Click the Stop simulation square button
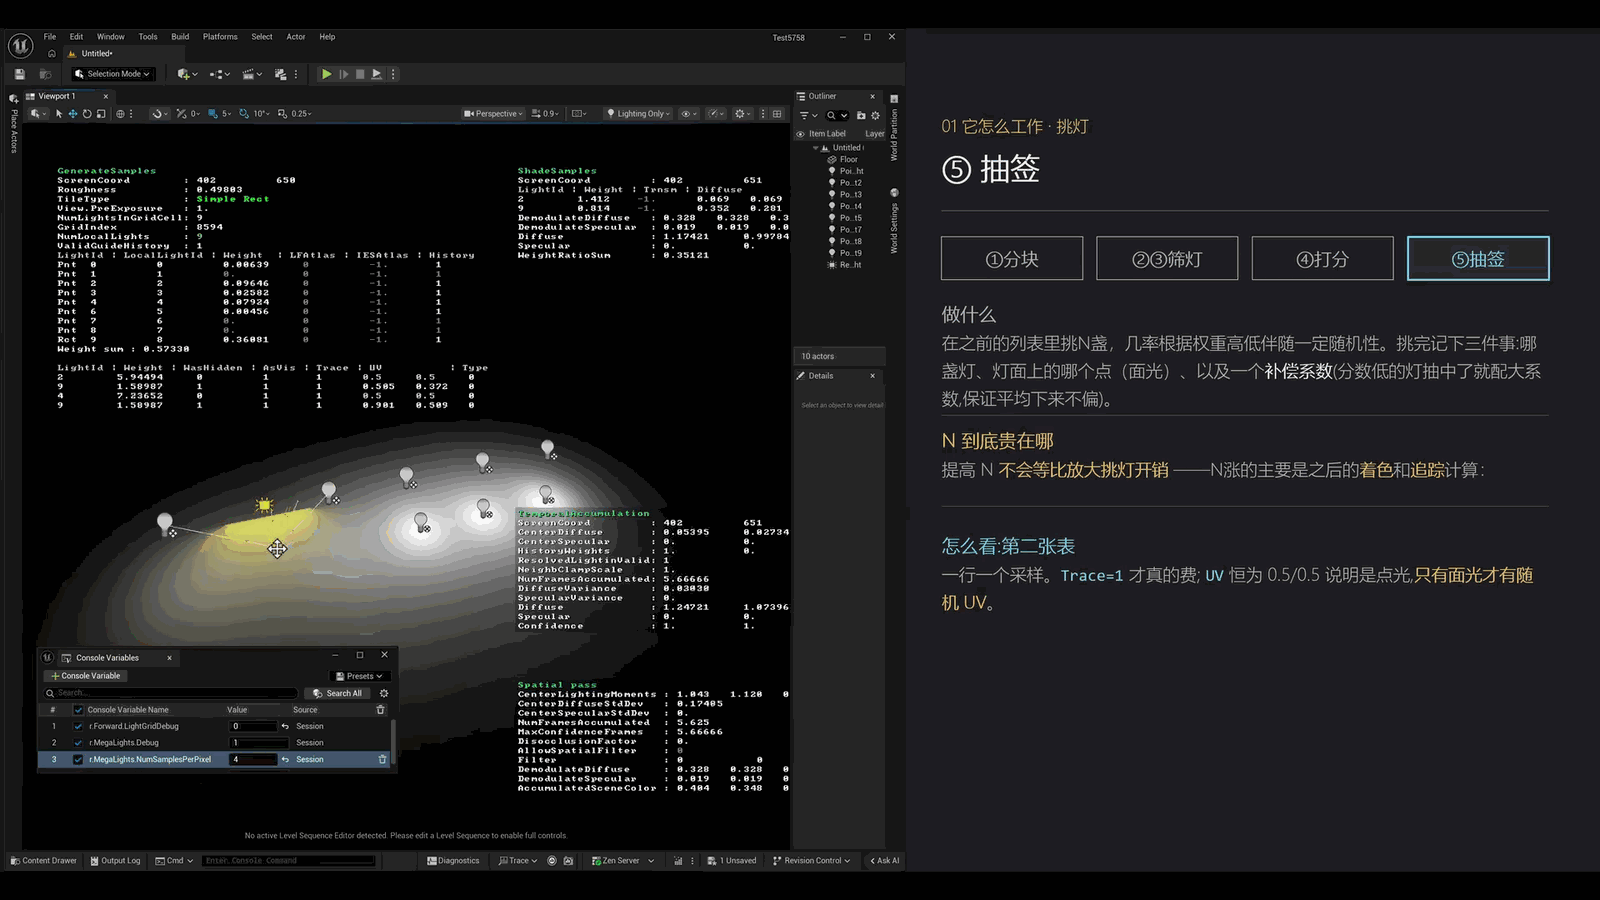 coord(360,74)
